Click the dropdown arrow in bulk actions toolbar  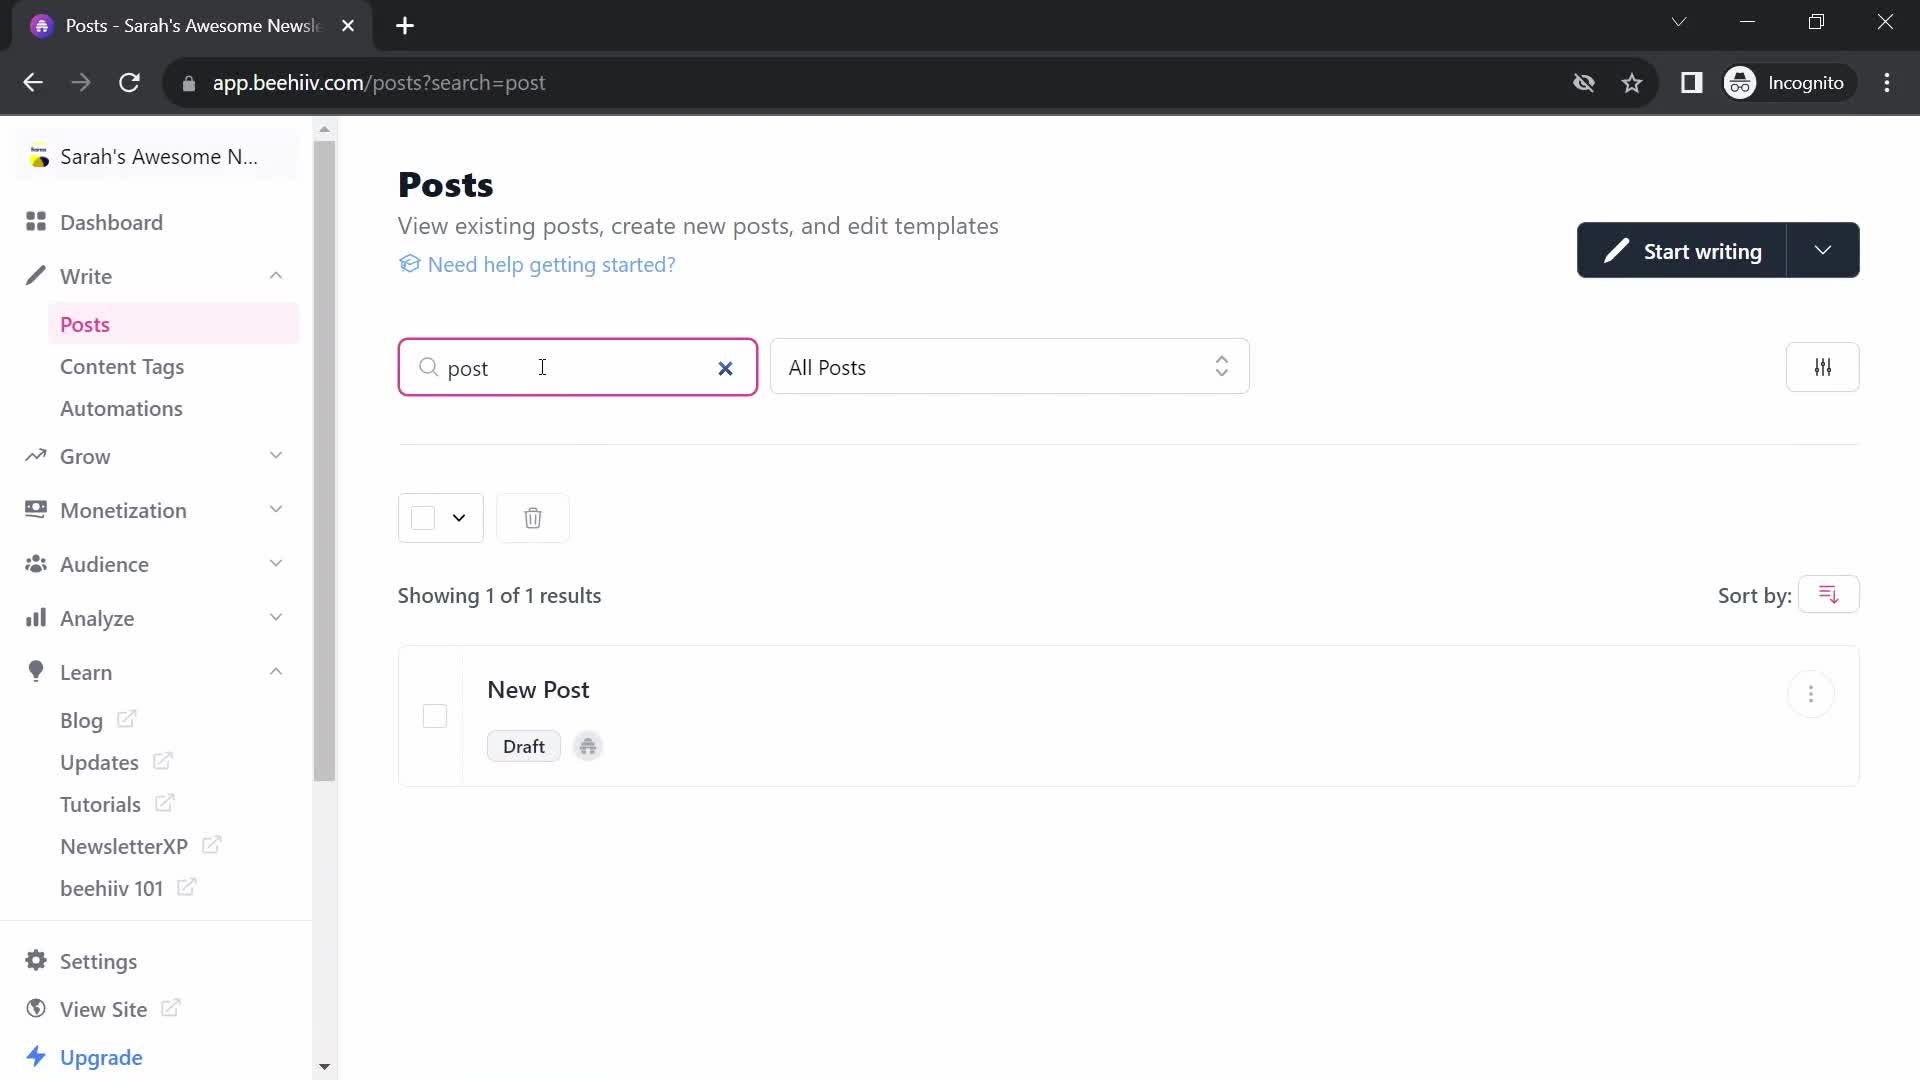pyautogui.click(x=460, y=518)
